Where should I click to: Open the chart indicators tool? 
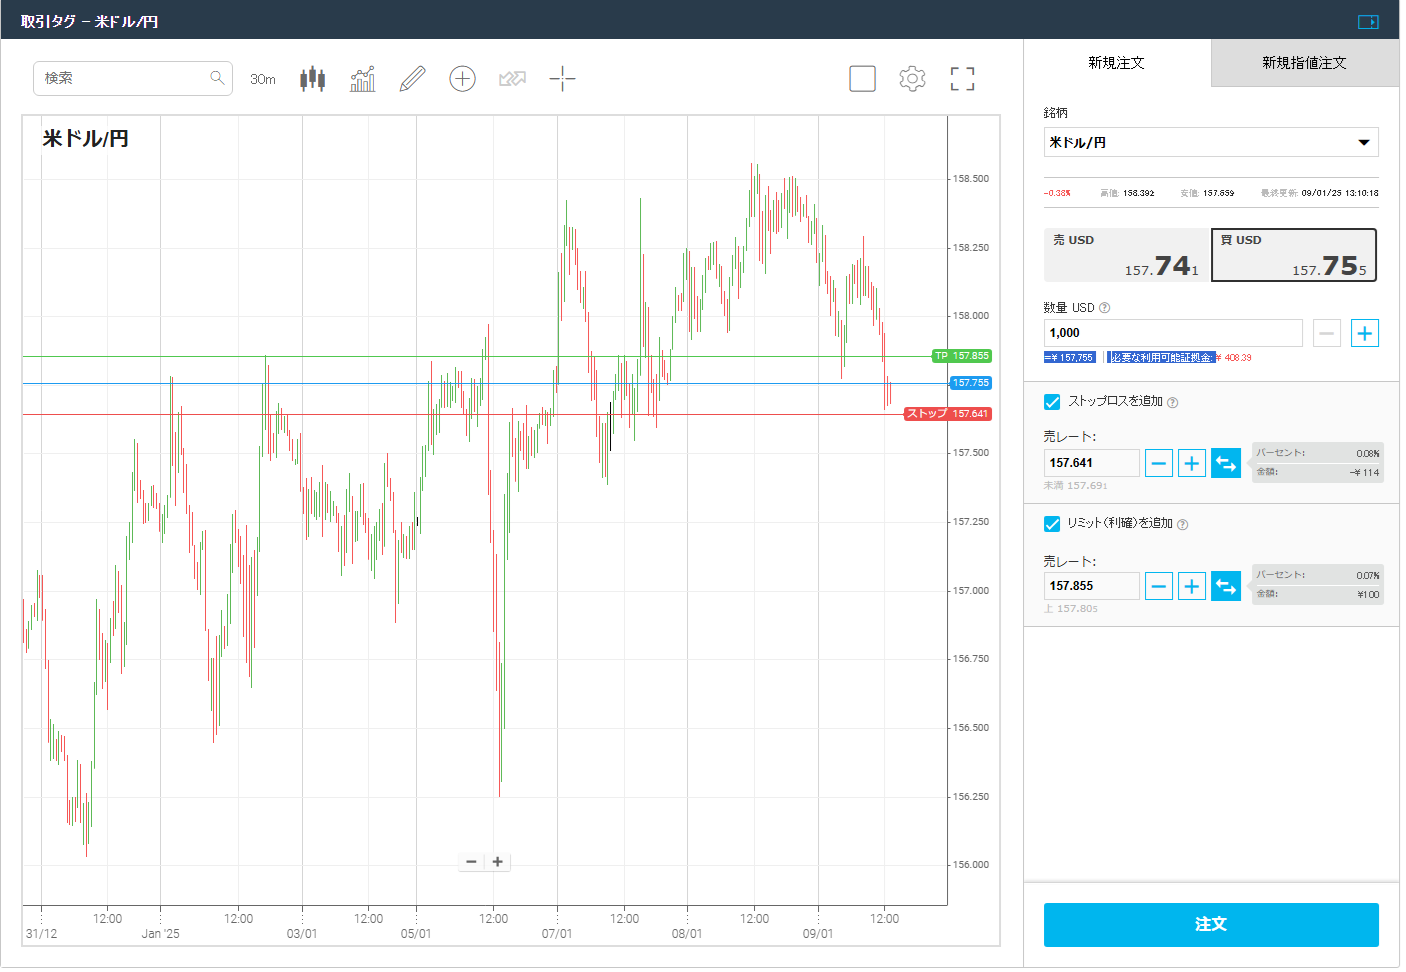(363, 78)
